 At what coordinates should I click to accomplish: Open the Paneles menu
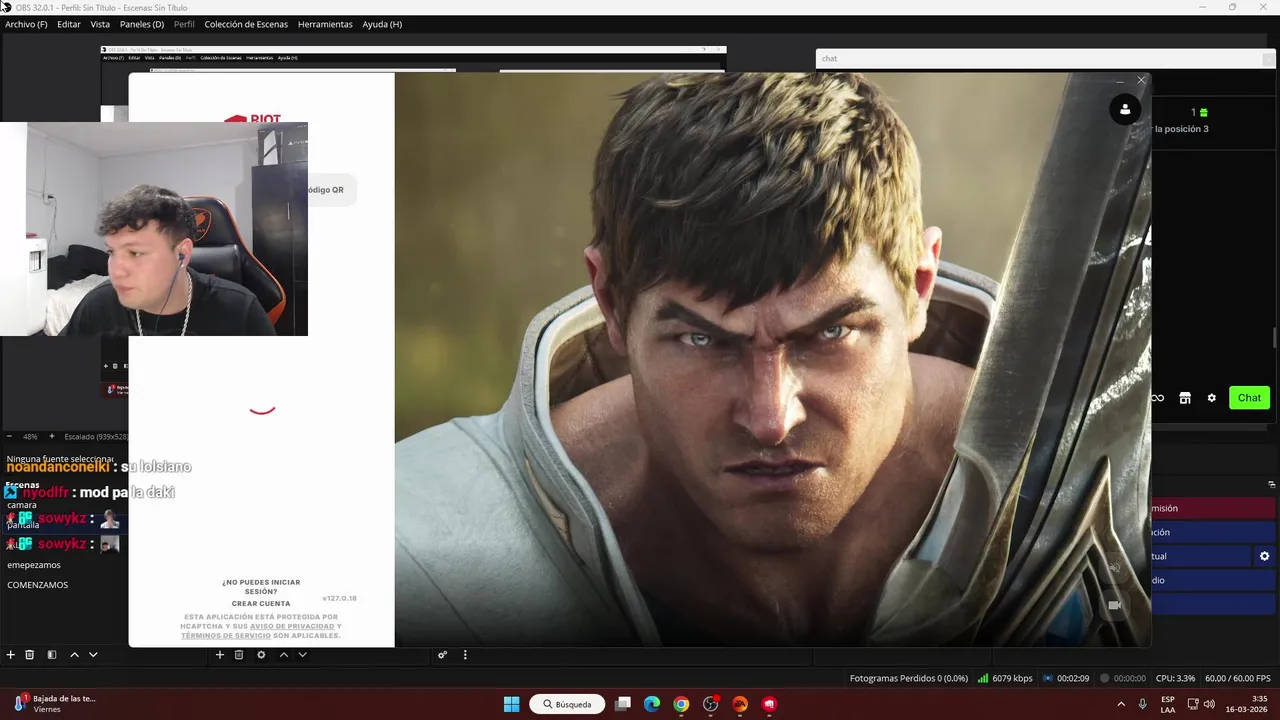click(142, 24)
